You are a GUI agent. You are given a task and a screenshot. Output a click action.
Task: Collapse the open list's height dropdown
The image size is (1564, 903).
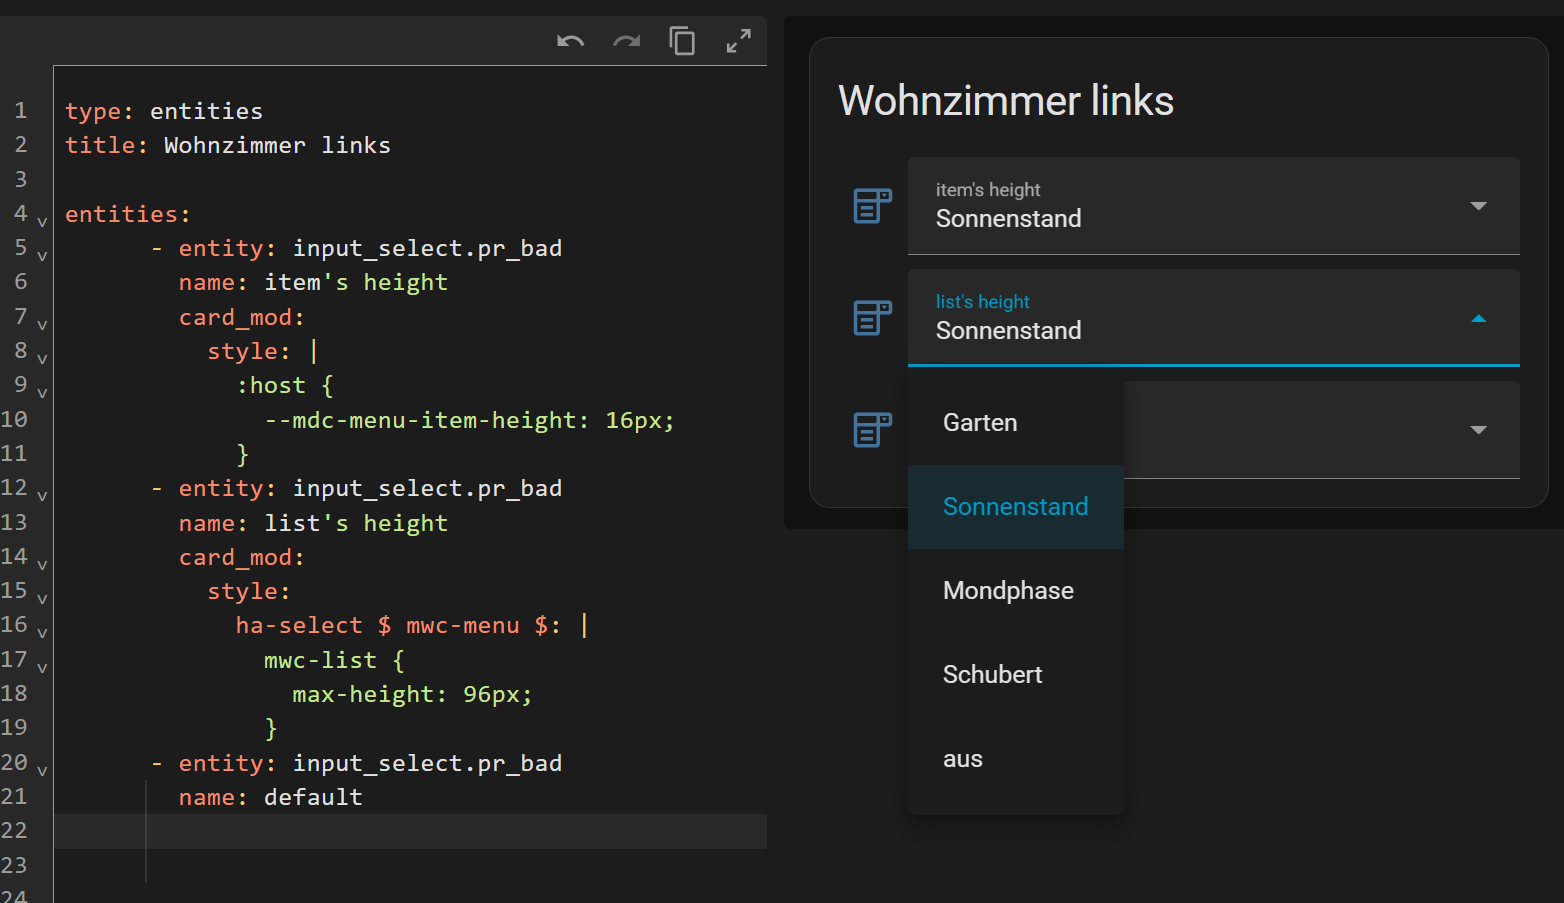1477,318
